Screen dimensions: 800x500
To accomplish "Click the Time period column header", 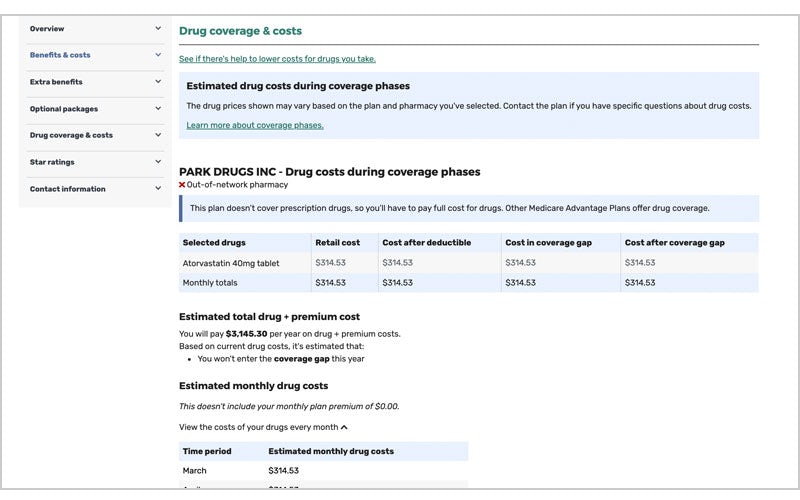I will 207,451.
